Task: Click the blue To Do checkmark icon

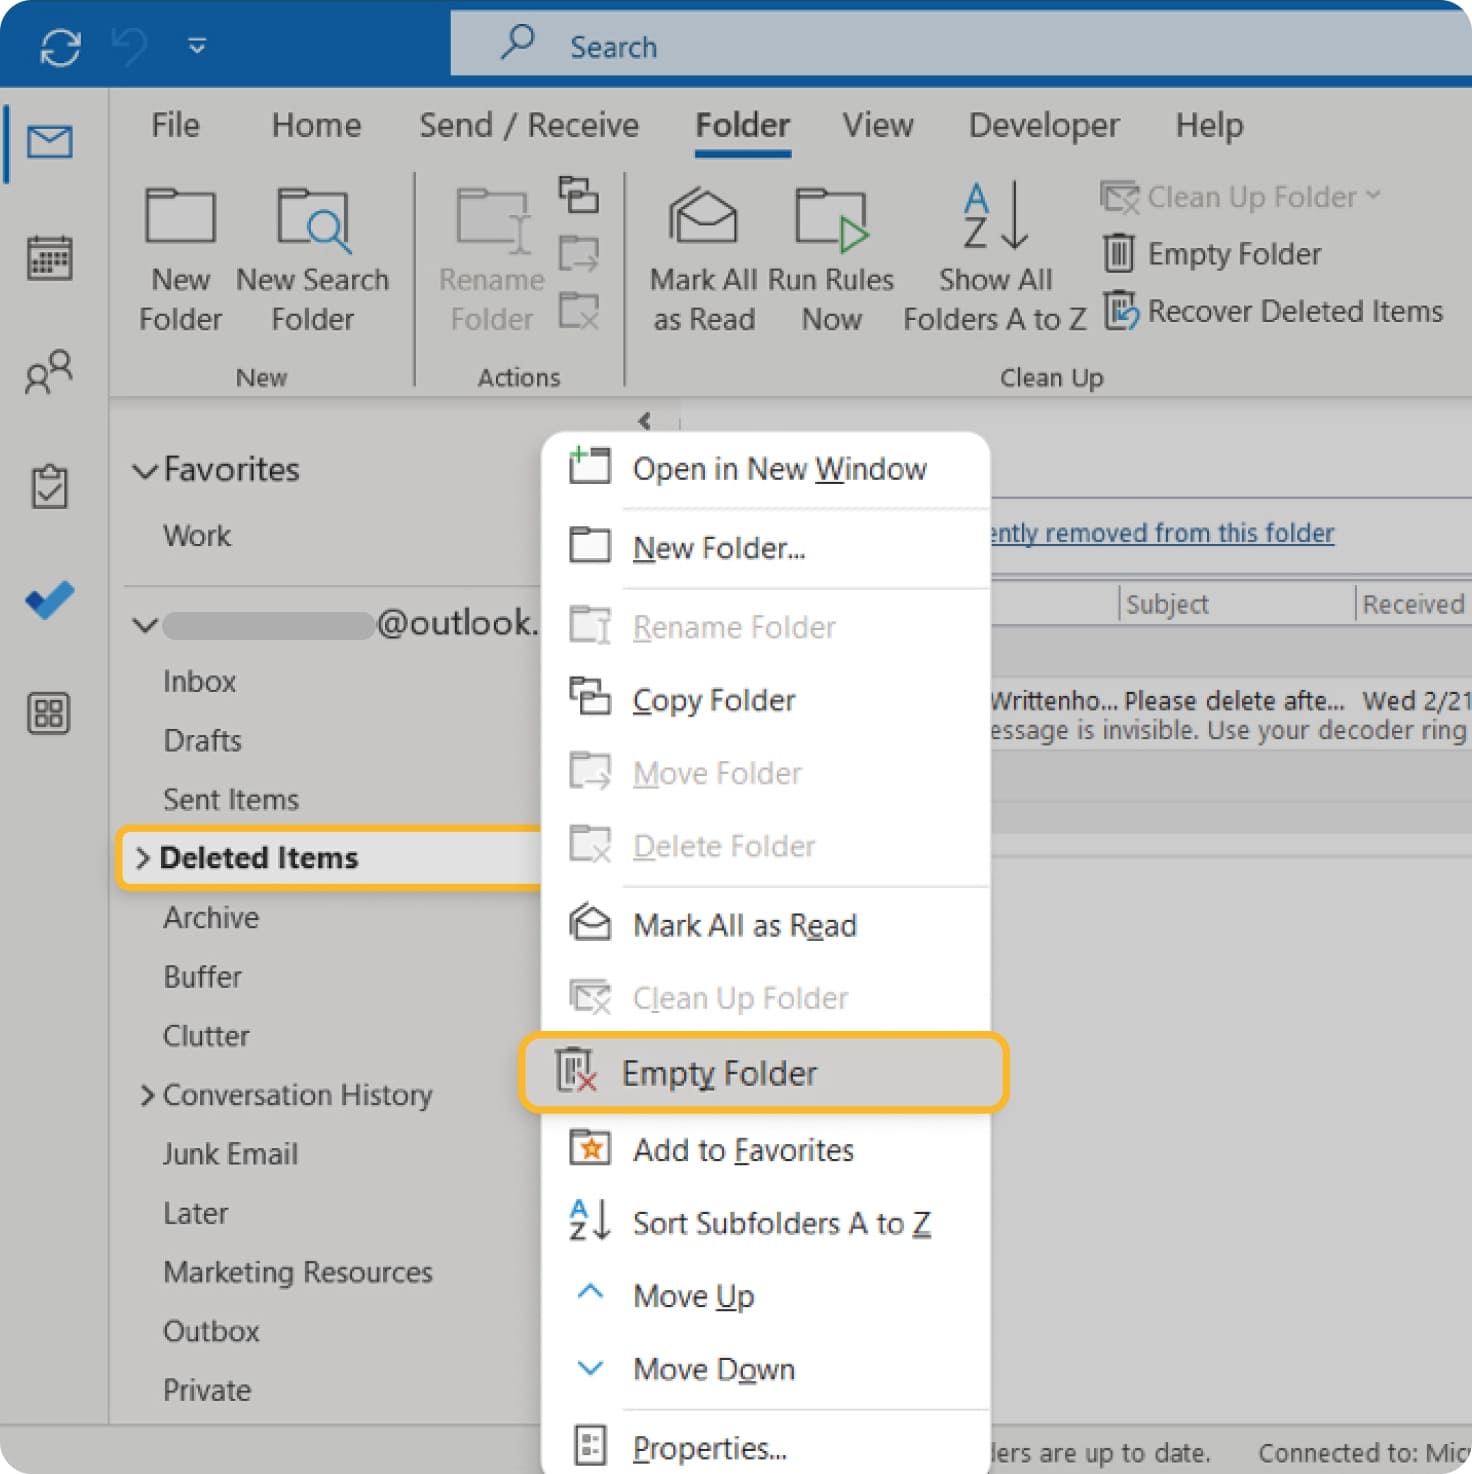Action: coord(49,600)
